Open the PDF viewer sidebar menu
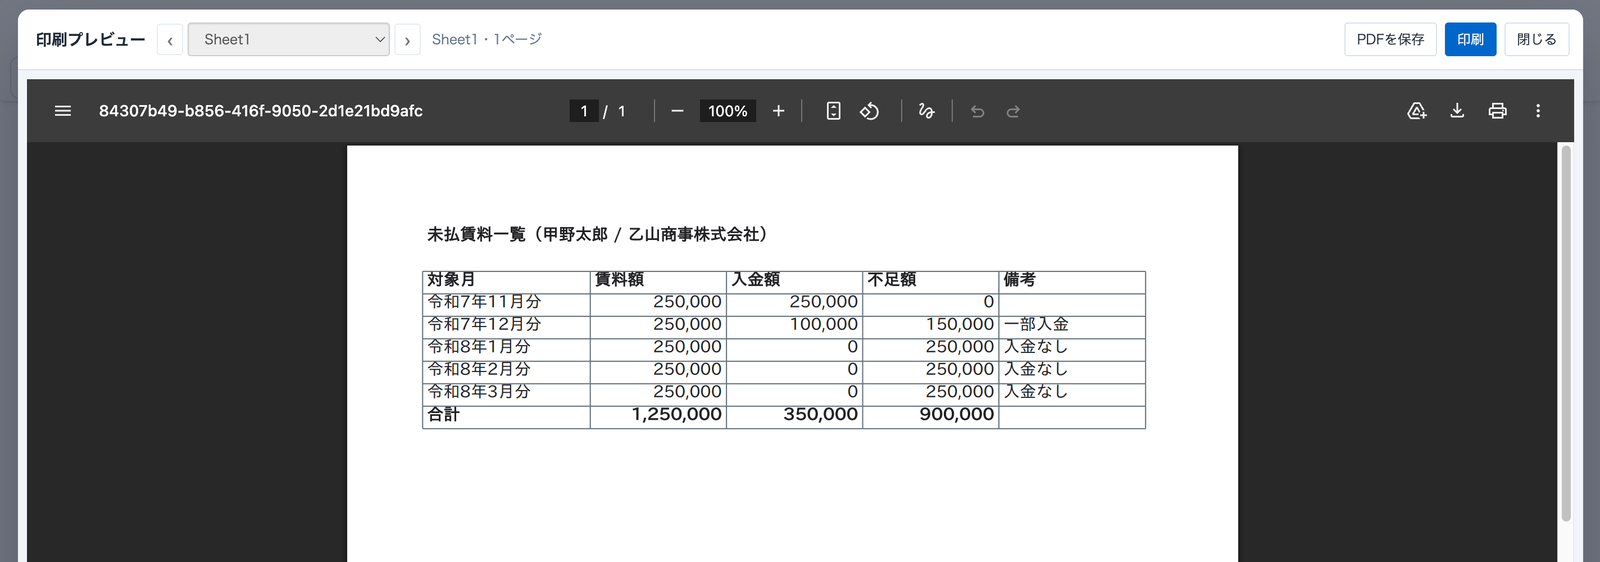The width and height of the screenshot is (1600, 562). click(x=63, y=111)
